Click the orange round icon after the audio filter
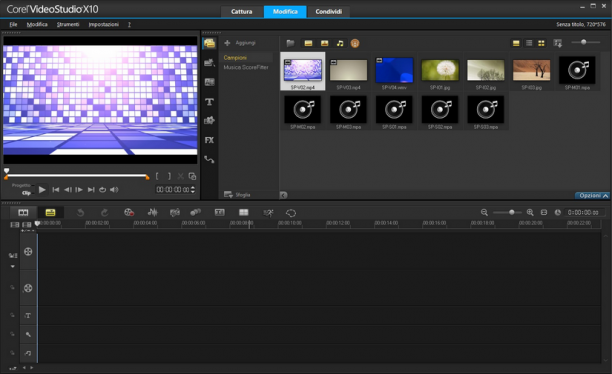This screenshot has width=612, height=374. [355, 43]
